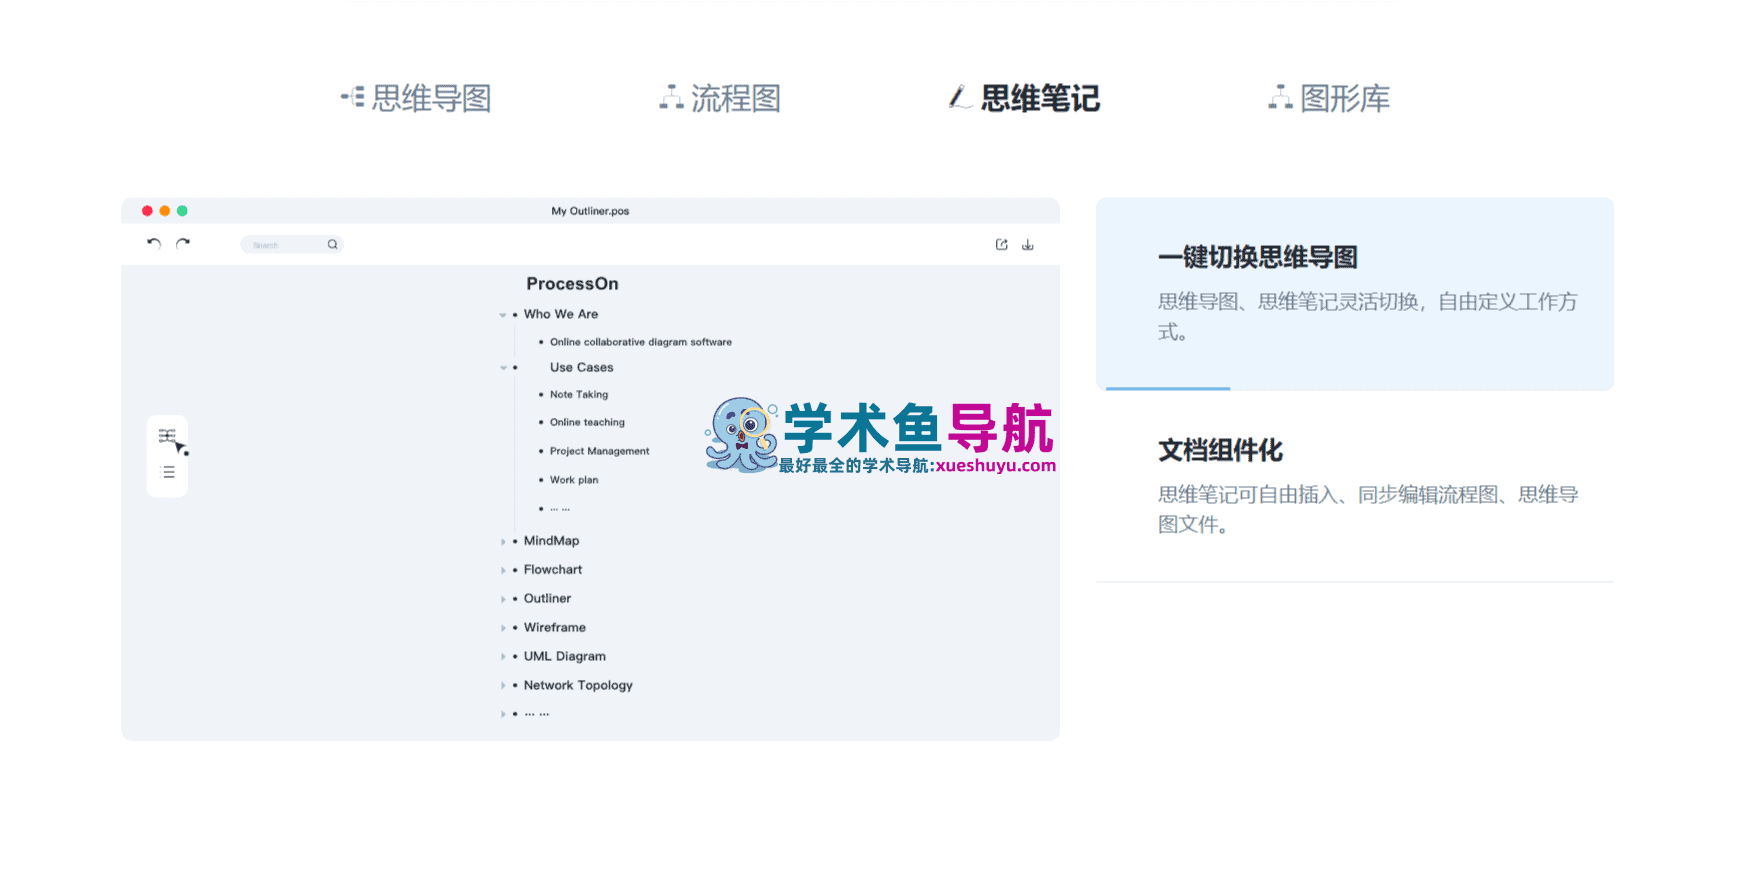Click the download icon
The height and width of the screenshot is (872, 1760).
(x=1028, y=244)
